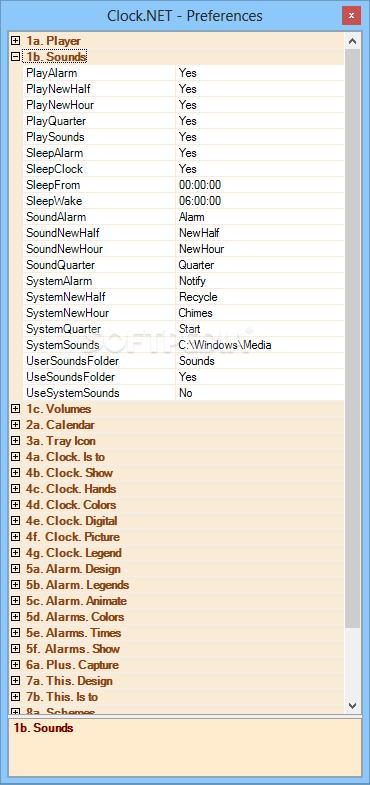Expand the 2a. Calendar category
370x785 pixels.
coord(16,425)
